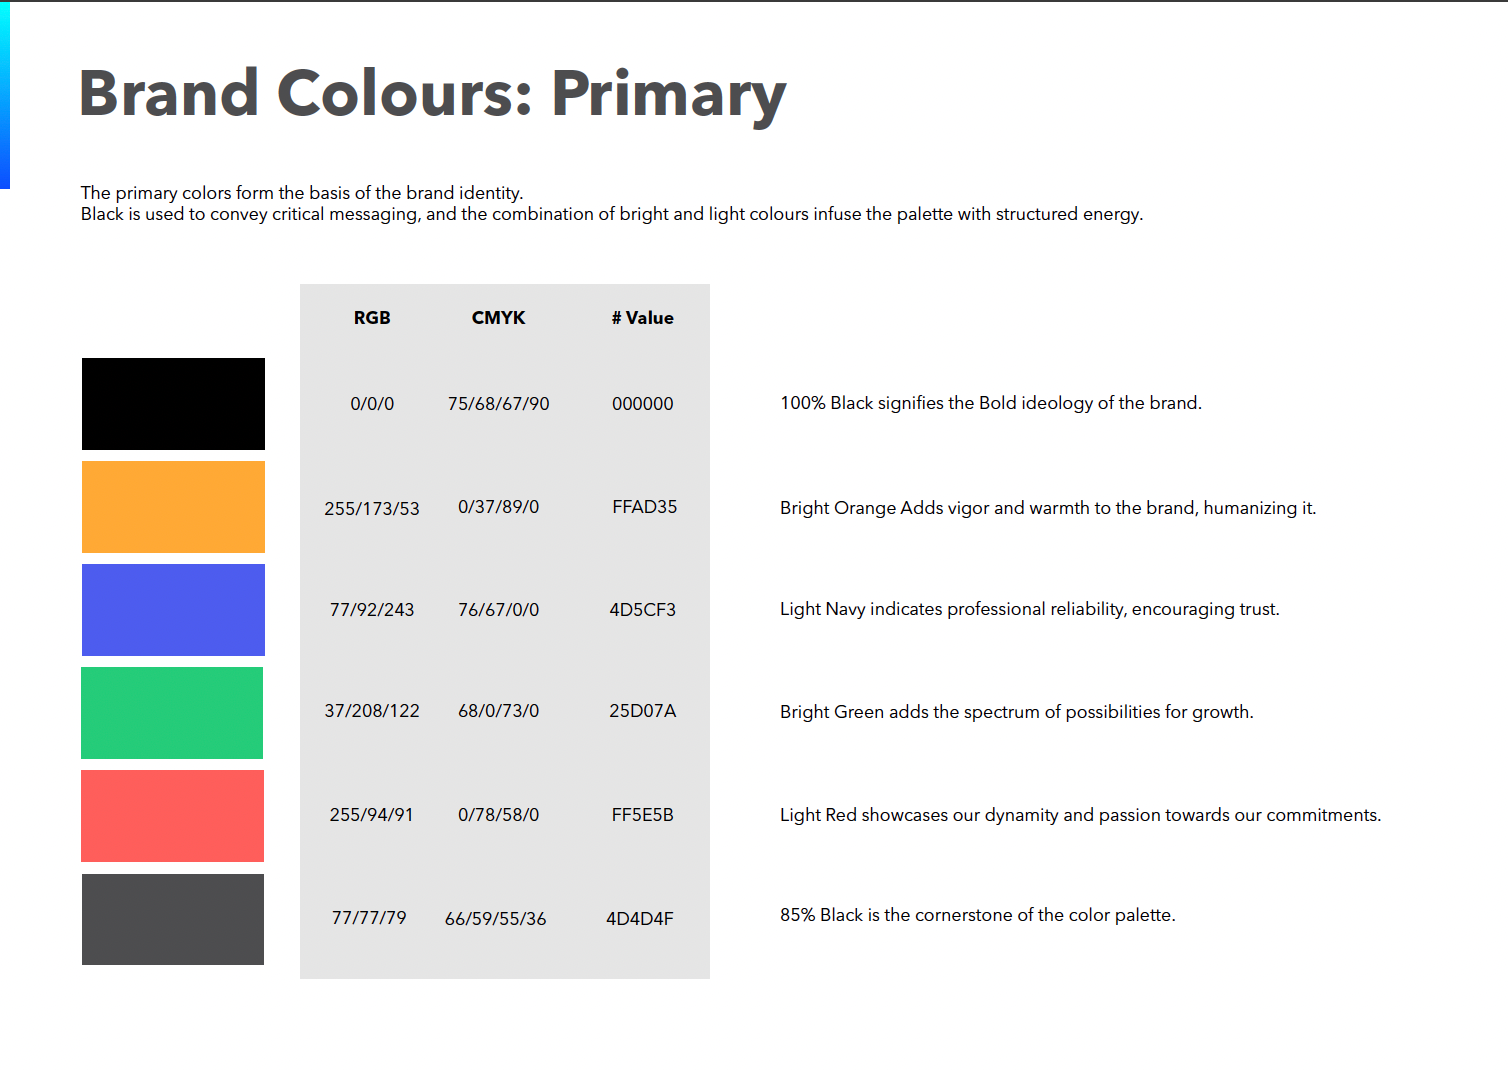
Task: Click the # Value column header
Action: 642,318
